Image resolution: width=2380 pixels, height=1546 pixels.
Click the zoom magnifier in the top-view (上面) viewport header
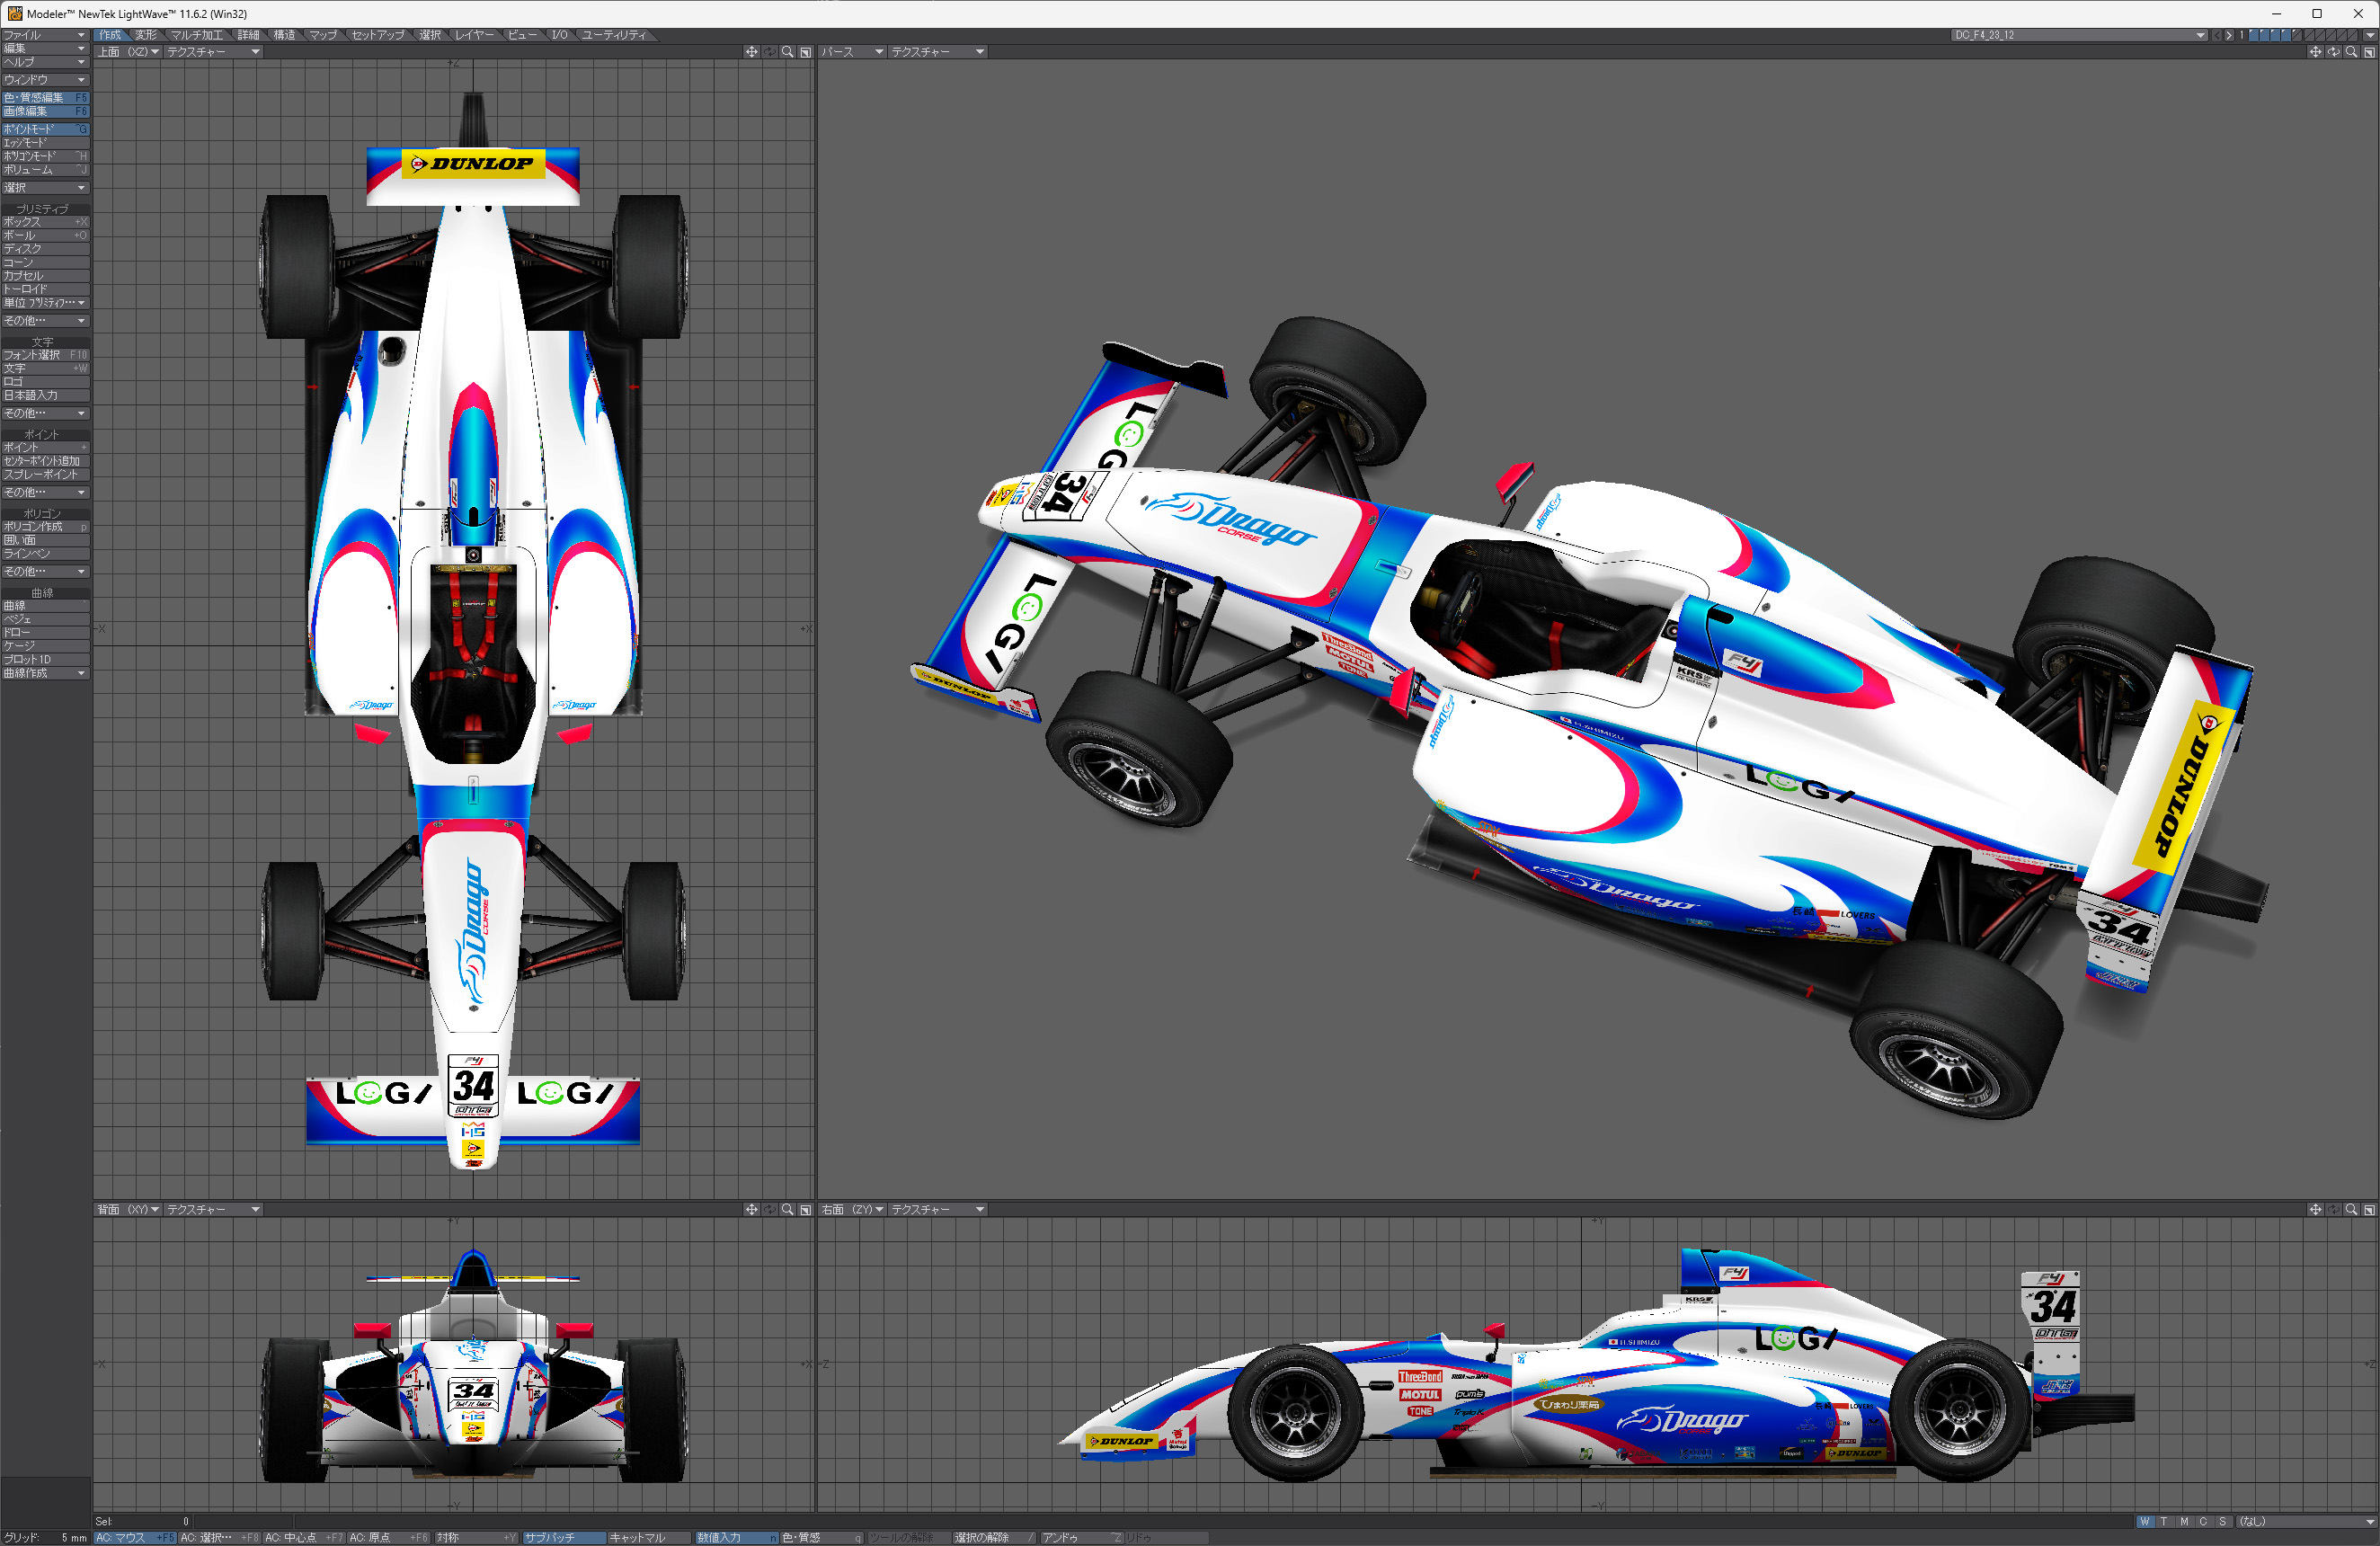coord(788,52)
